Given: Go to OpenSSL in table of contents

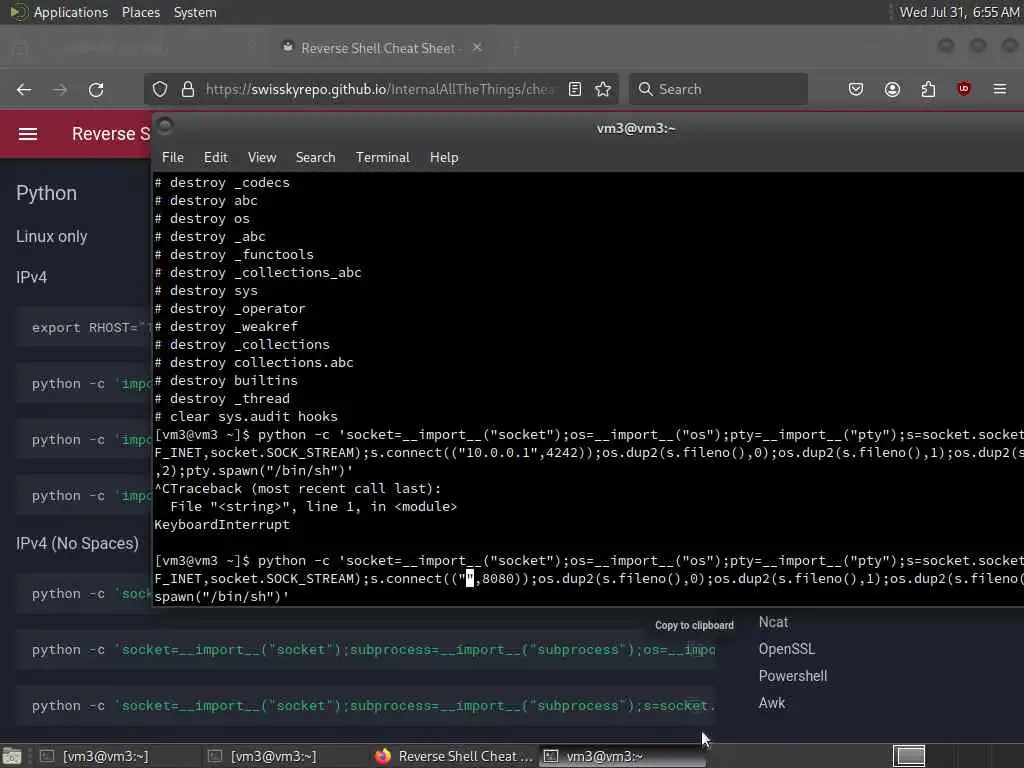Looking at the screenshot, I should click(786, 649).
